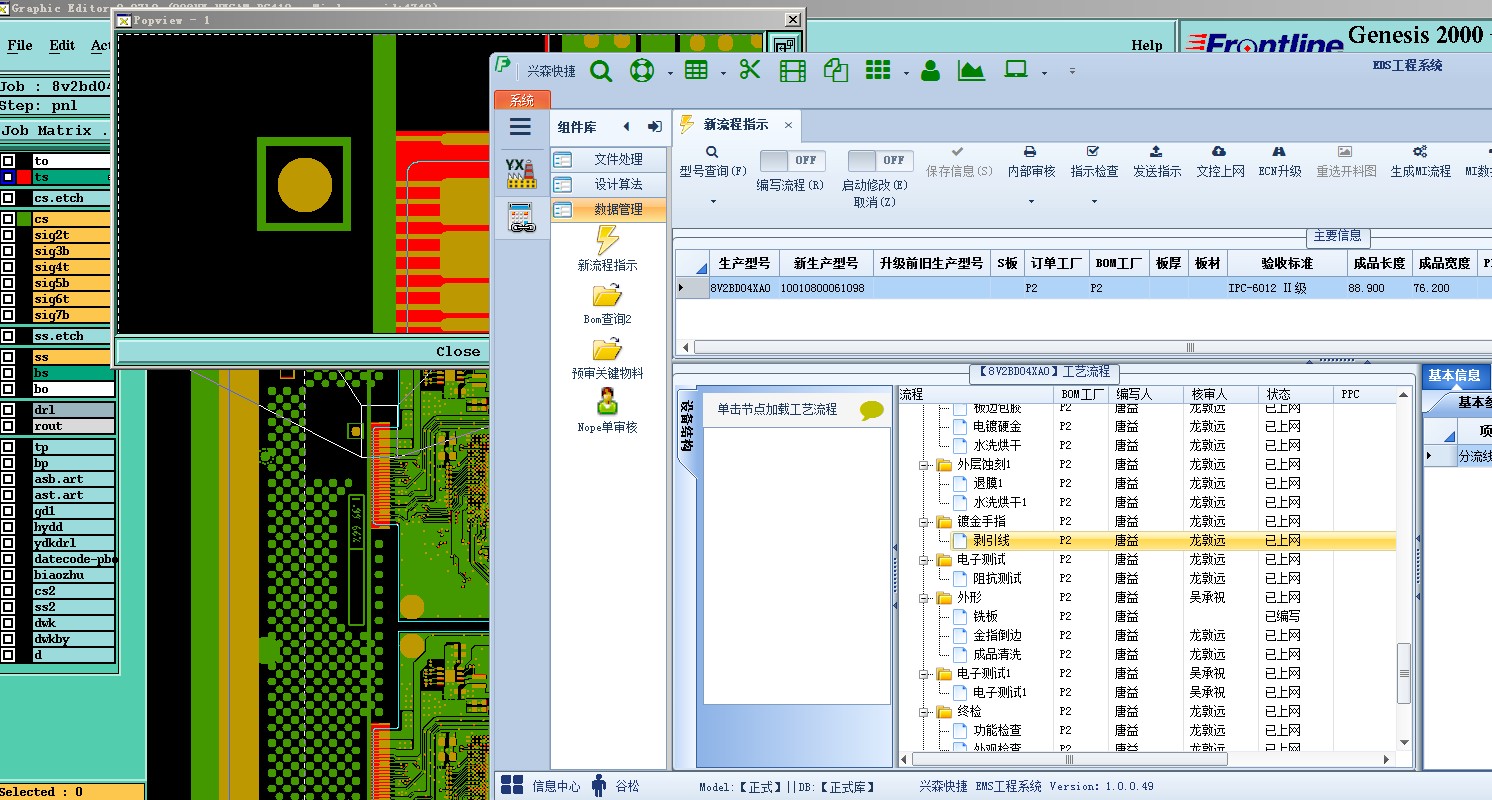Click the vertical scrollbar thumb of process tree
Screen dimensions: 1492x800
1404,673
